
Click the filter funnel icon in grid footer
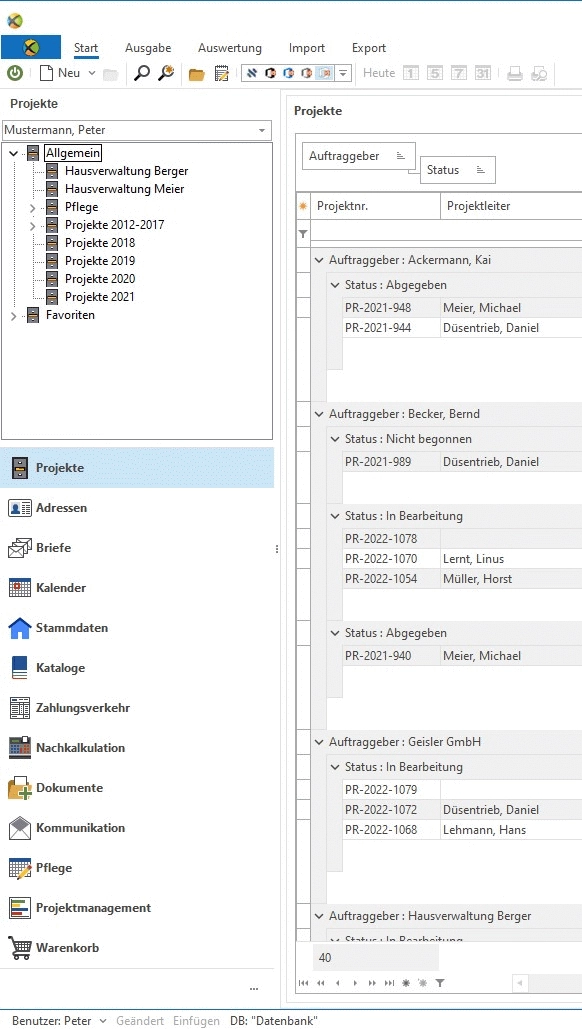[x=440, y=983]
